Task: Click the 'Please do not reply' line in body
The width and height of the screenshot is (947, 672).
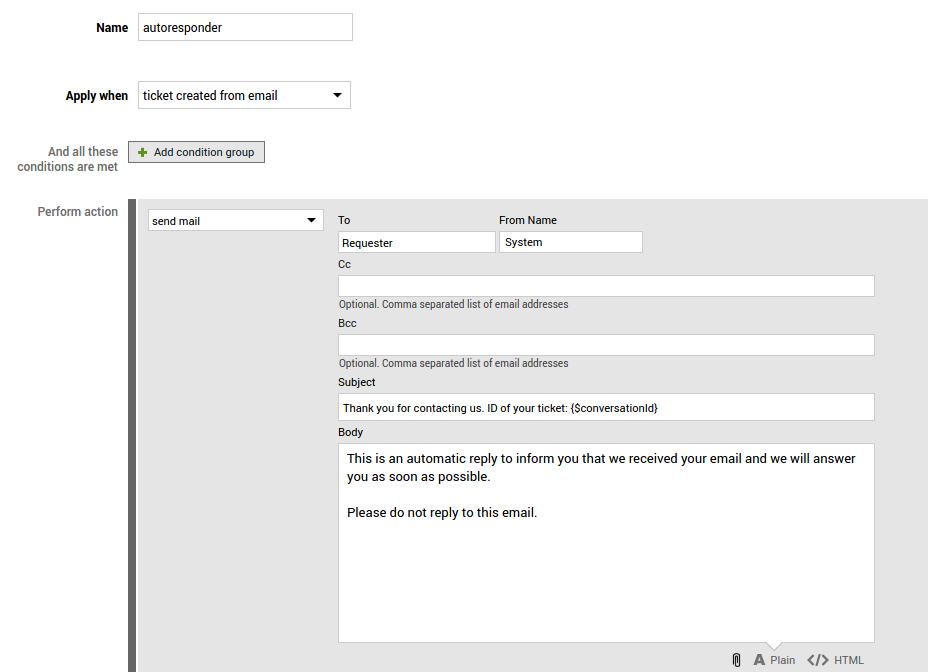Action: point(442,513)
